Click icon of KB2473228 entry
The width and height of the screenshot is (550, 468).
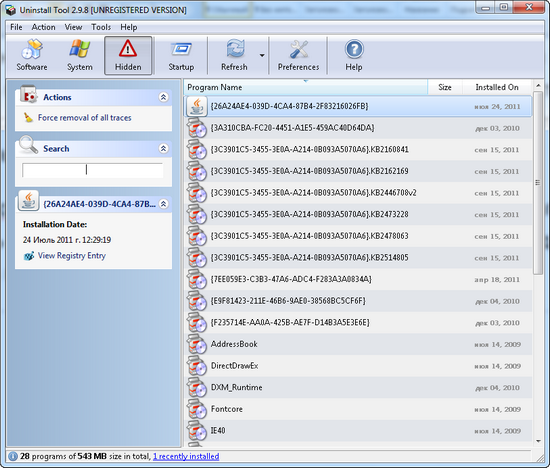click(x=197, y=214)
